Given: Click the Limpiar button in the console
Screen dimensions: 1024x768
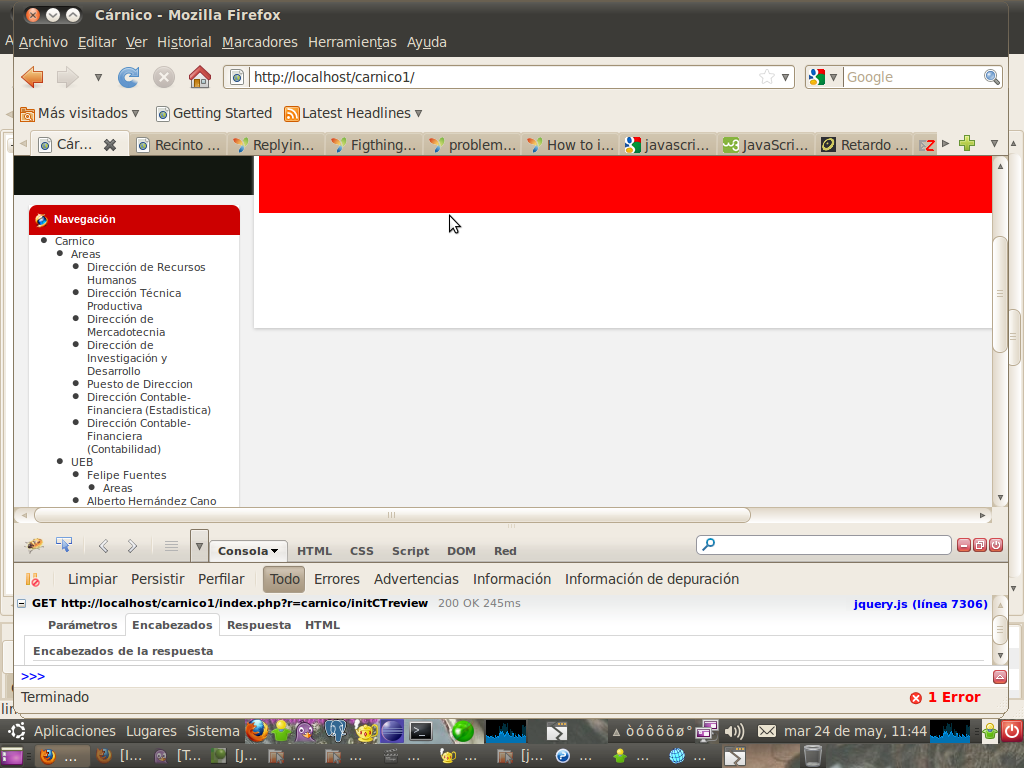Looking at the screenshot, I should pos(92,579).
